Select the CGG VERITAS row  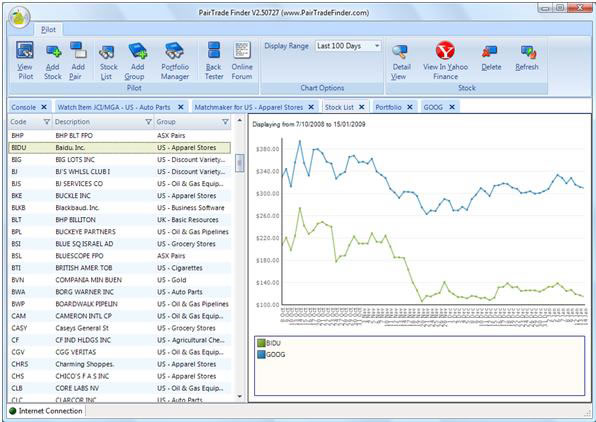click(x=119, y=352)
